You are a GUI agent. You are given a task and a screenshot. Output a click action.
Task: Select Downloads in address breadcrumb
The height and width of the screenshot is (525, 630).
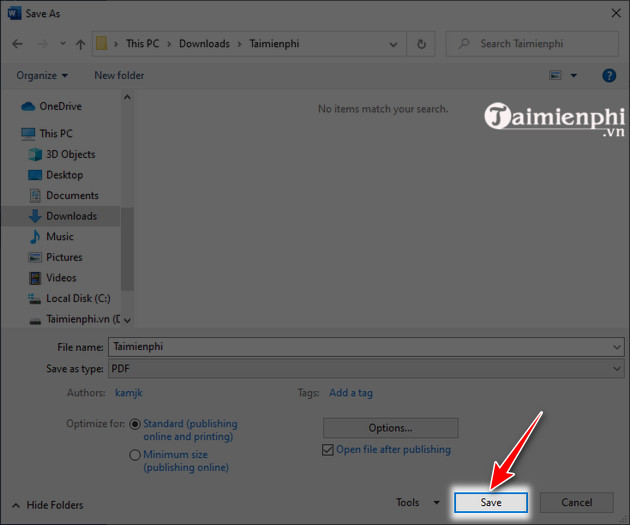coord(204,43)
